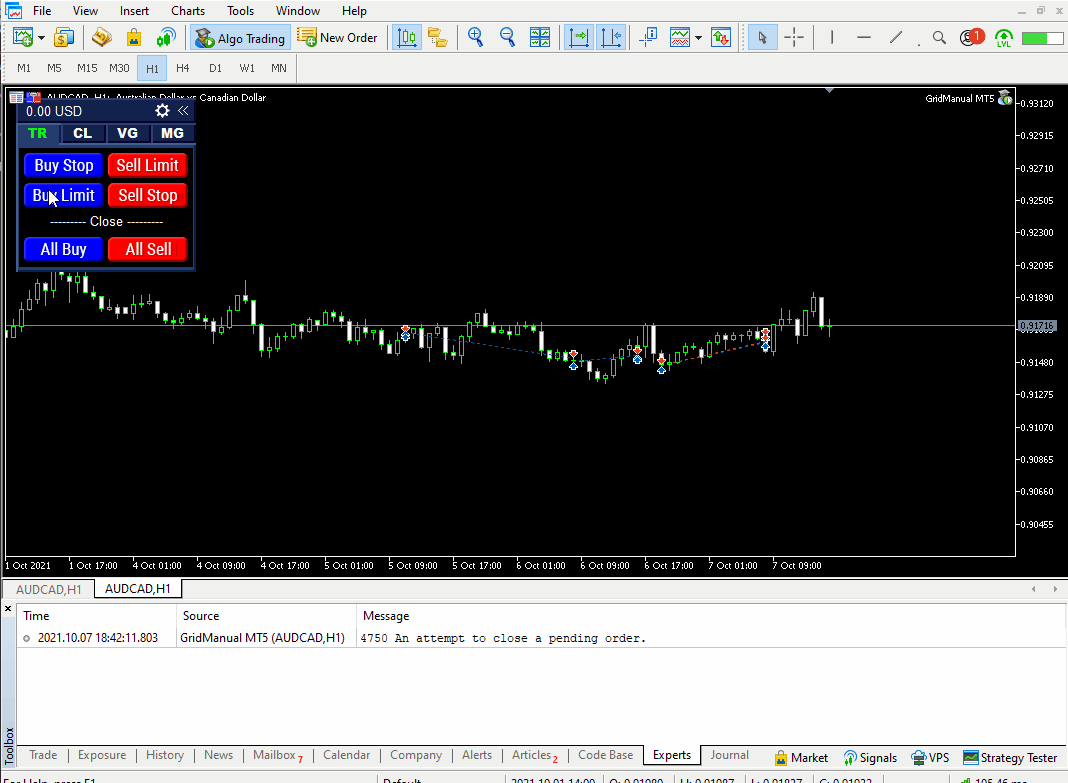
Task: Open the Window menu
Action: [x=298, y=11]
